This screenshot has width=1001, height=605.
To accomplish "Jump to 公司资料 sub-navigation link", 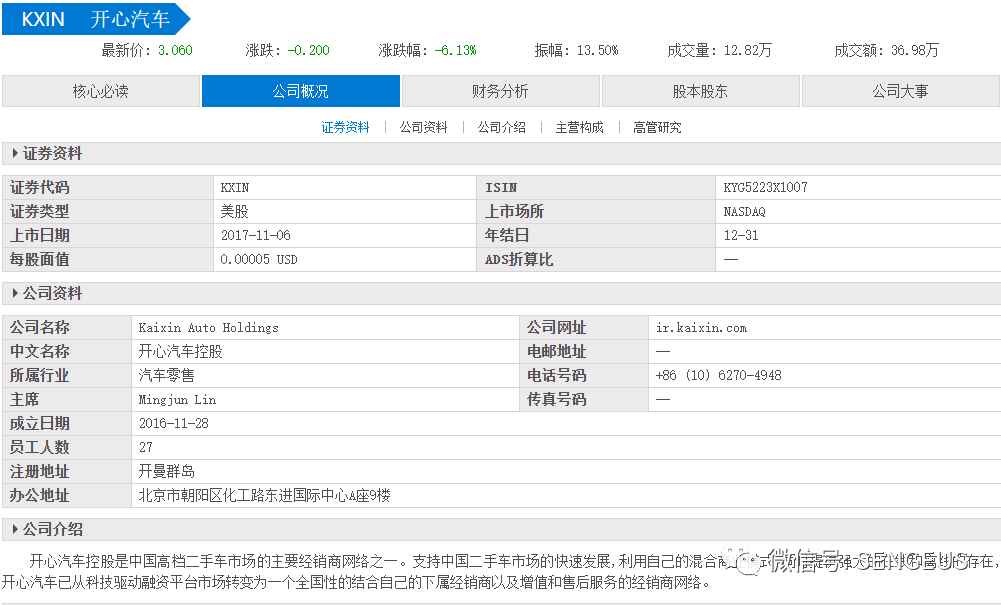I will point(423,127).
